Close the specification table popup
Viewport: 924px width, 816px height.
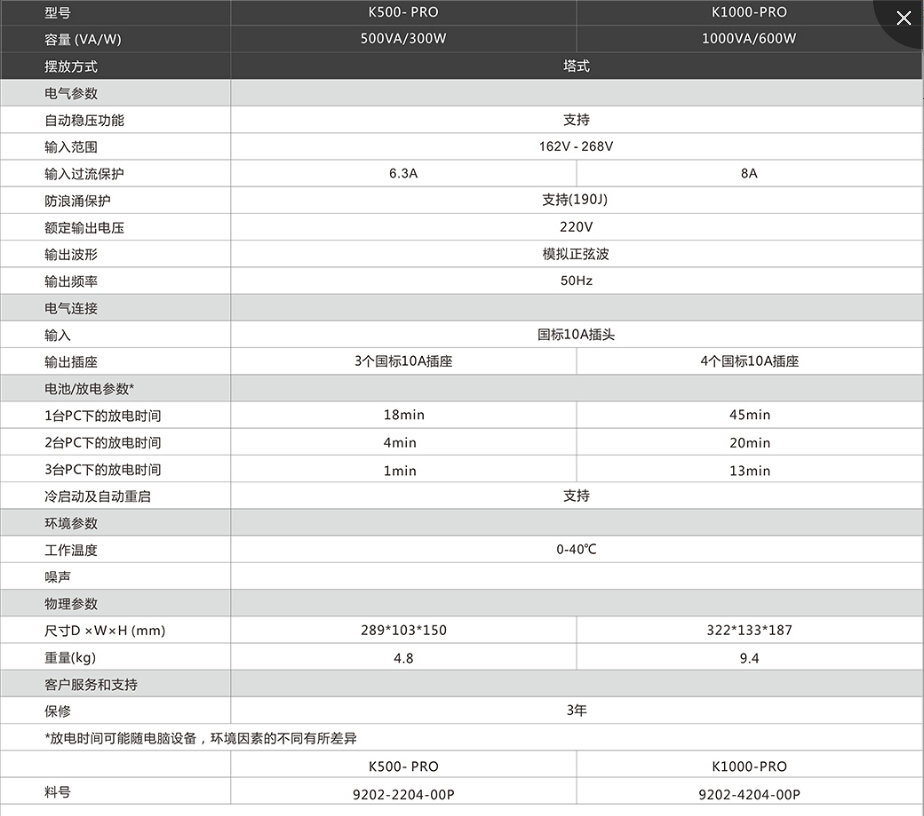tap(903, 18)
